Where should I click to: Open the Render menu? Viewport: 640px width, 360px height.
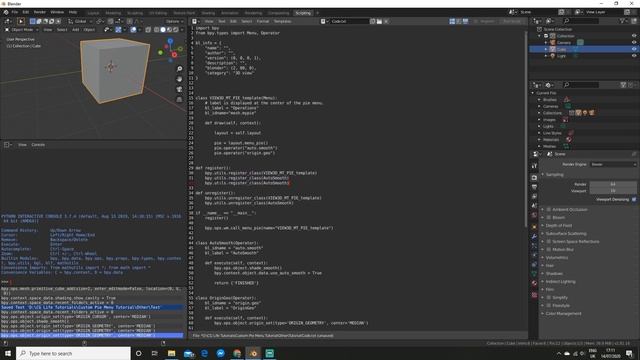point(40,12)
